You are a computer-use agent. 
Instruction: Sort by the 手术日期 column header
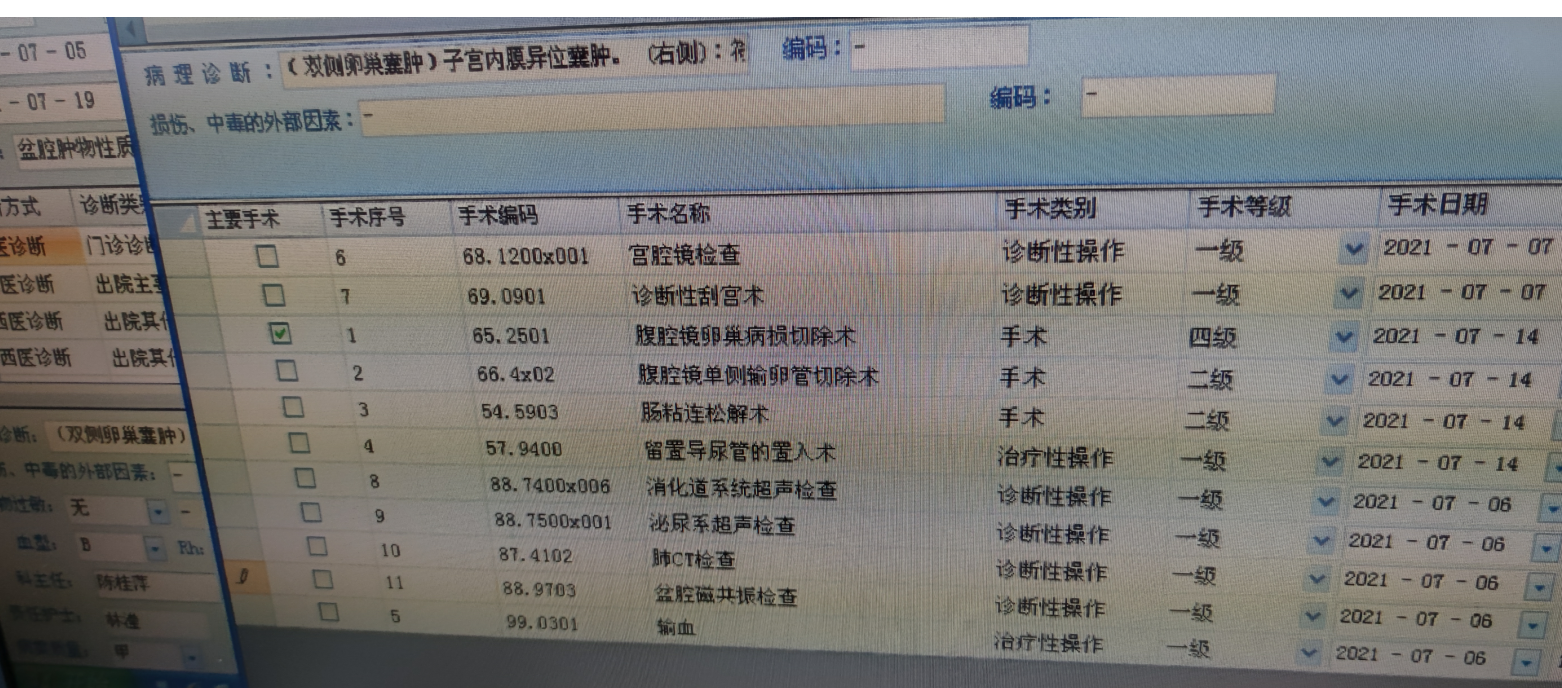coord(1438,205)
